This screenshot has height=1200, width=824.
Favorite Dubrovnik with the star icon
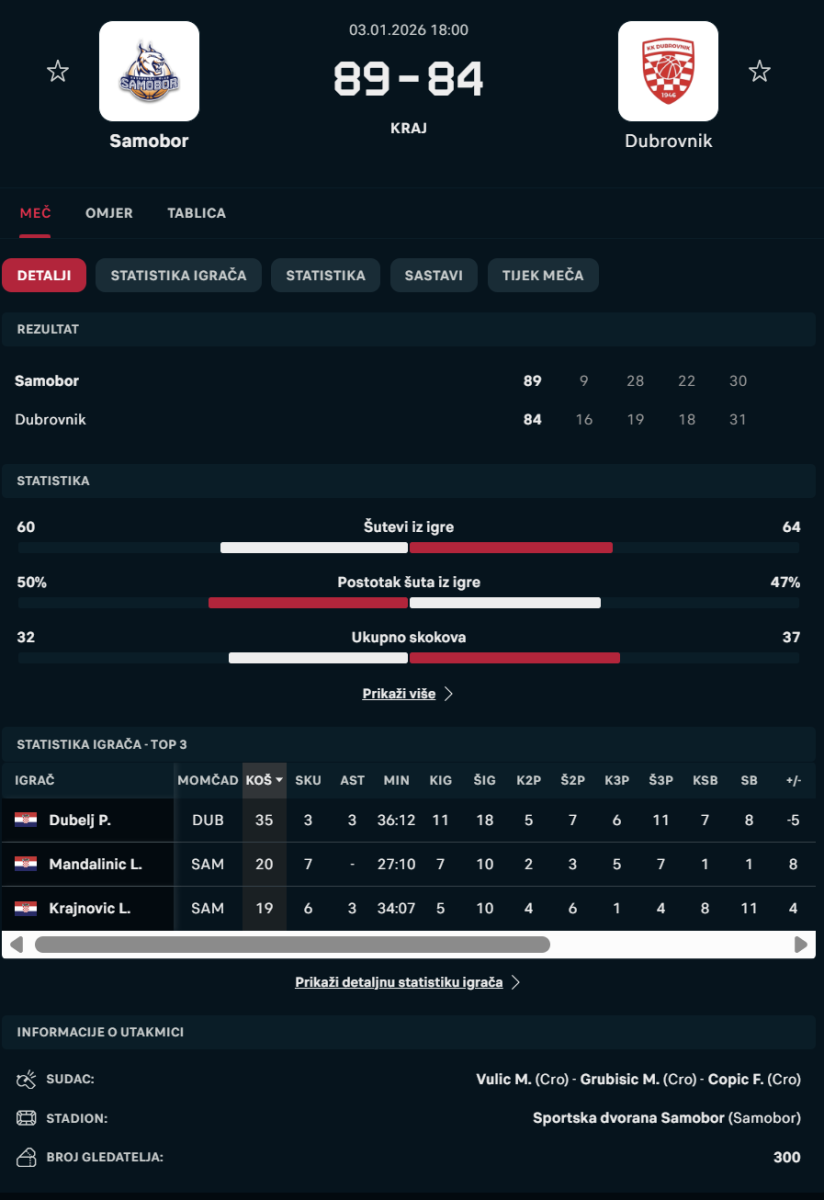pyautogui.click(x=760, y=71)
